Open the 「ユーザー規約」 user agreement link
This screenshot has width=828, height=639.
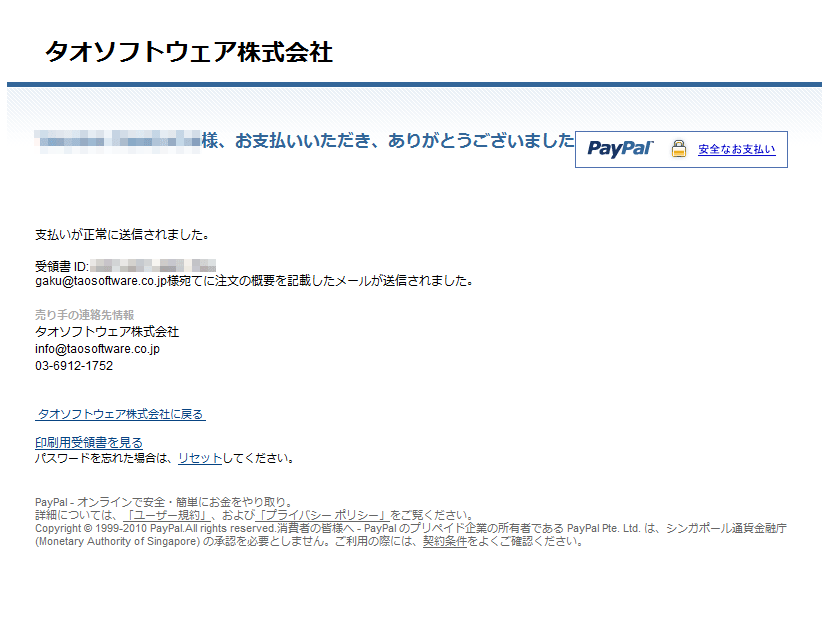167,515
